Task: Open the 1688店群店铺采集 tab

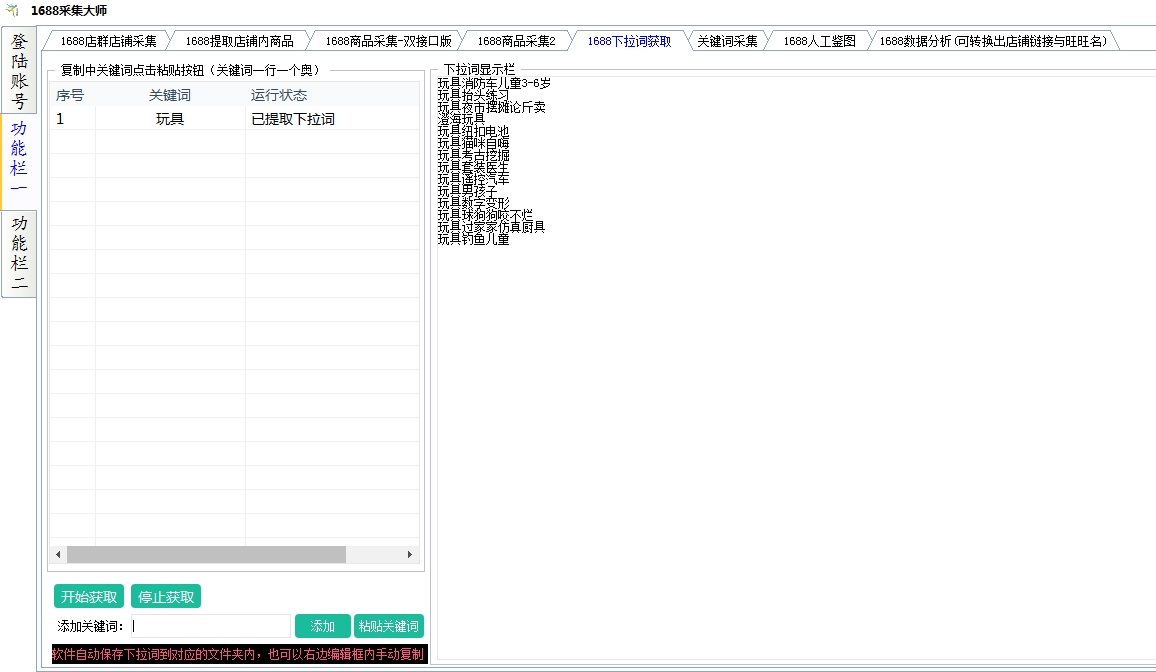Action: [108, 41]
